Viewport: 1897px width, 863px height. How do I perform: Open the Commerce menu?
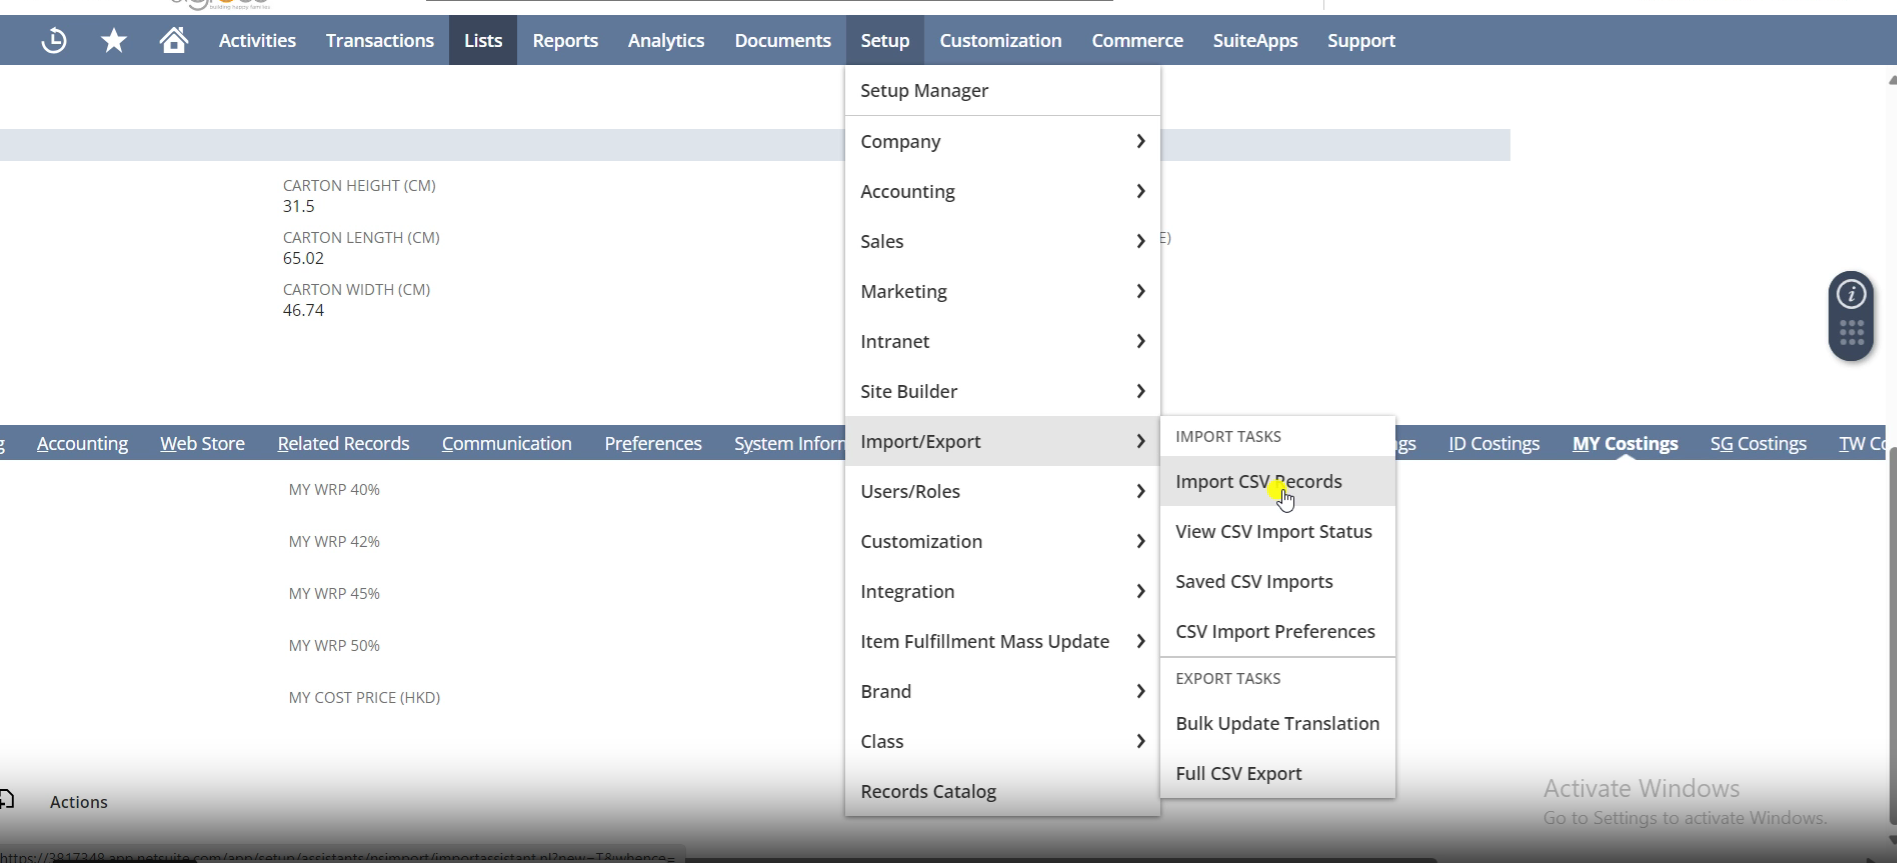tap(1137, 41)
